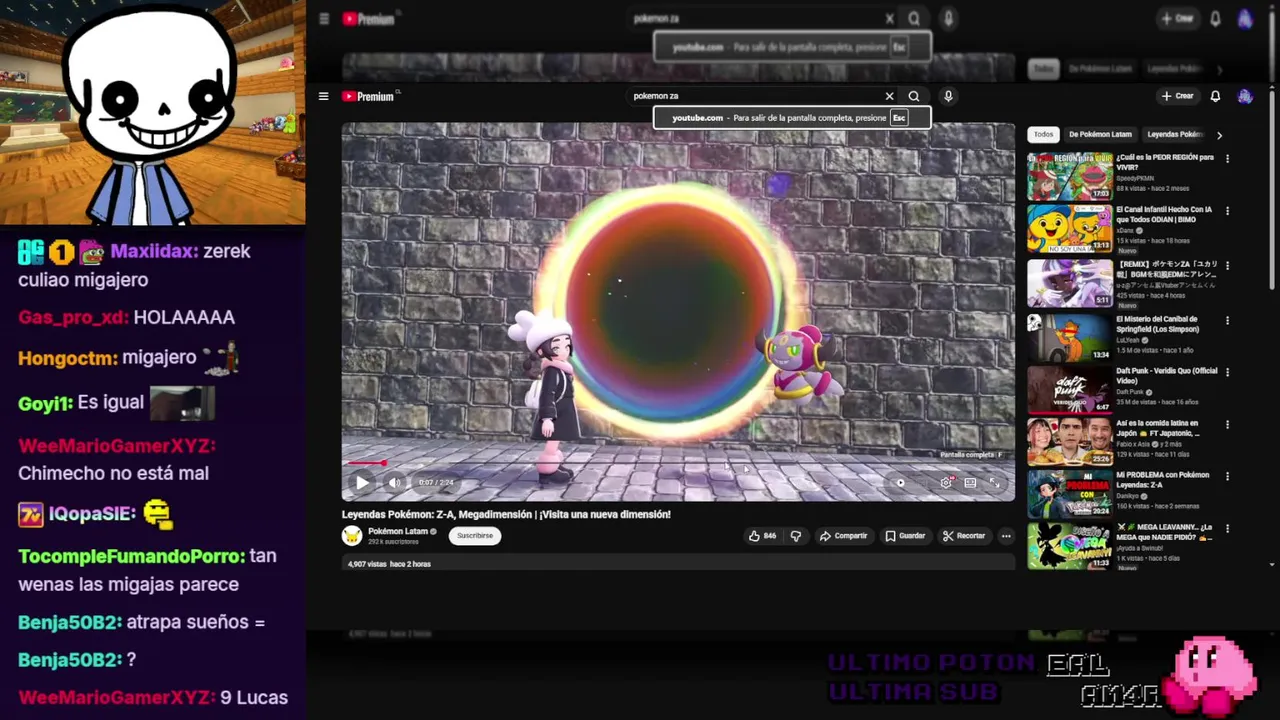
Task: Open 'Así es la comida latina en Japón' title
Action: [1160, 428]
